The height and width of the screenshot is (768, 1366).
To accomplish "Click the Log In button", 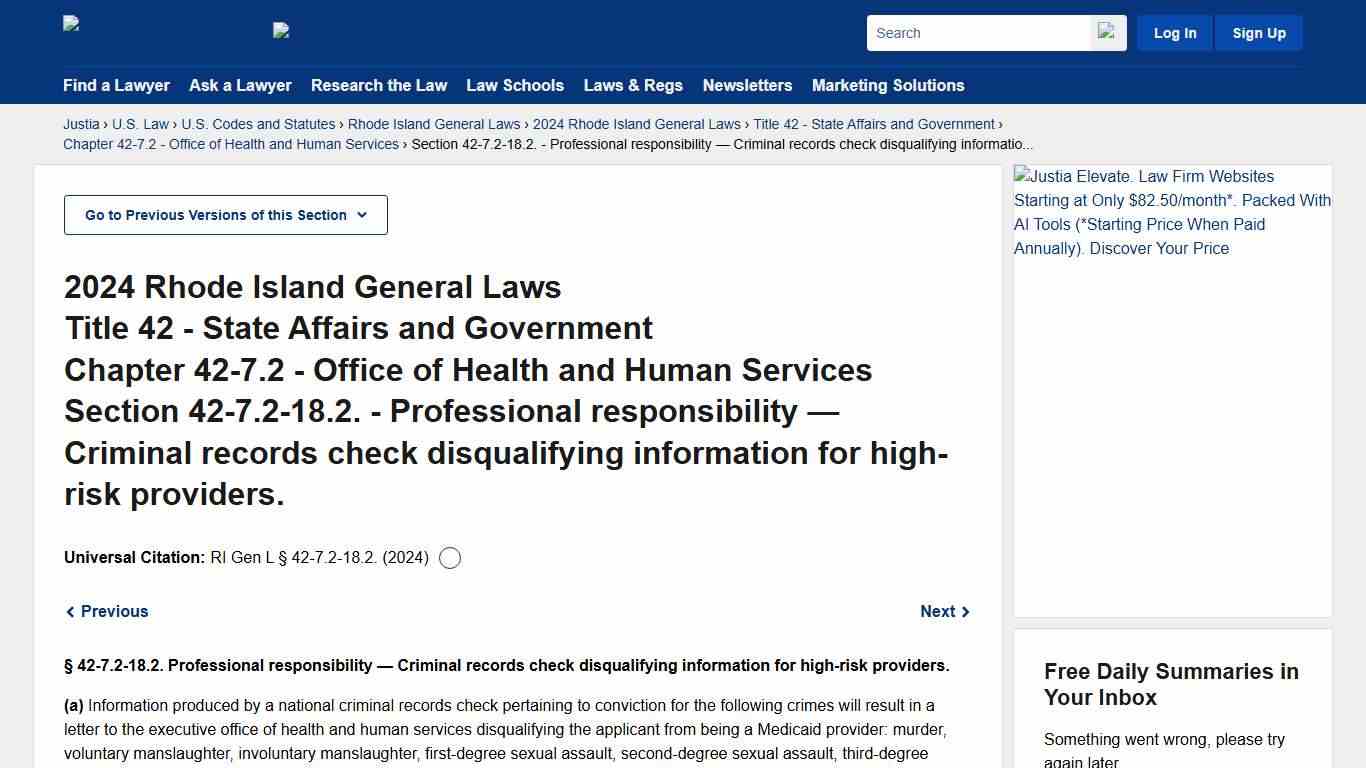I will coord(1174,32).
